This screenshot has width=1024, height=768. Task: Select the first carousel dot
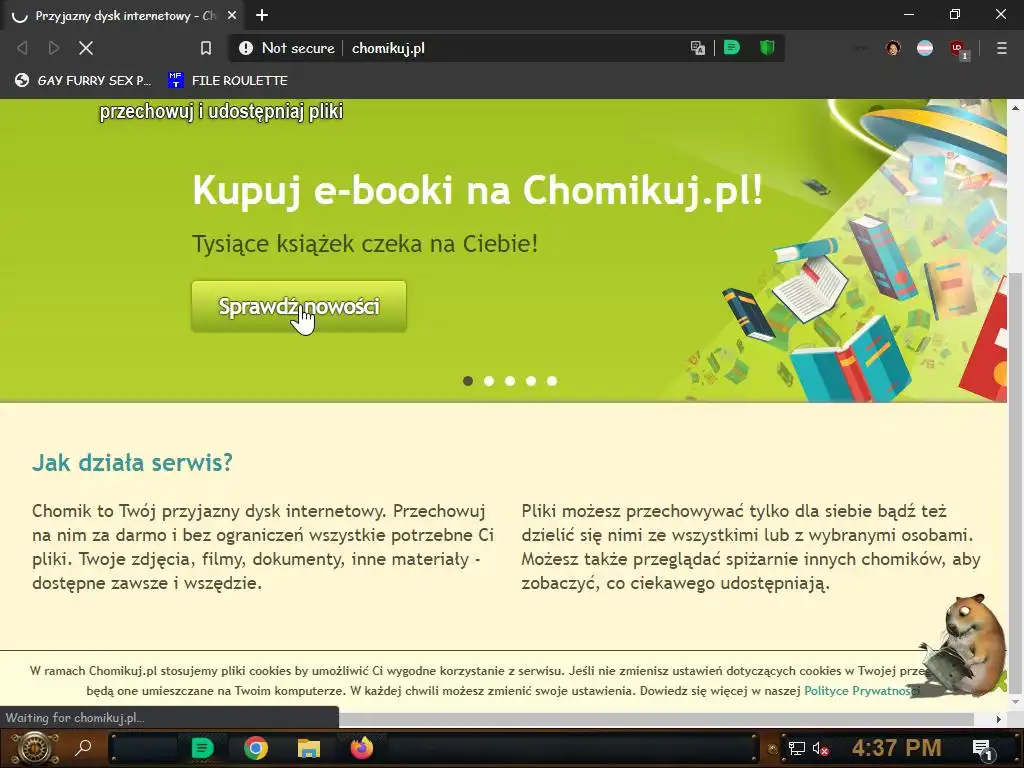point(468,381)
